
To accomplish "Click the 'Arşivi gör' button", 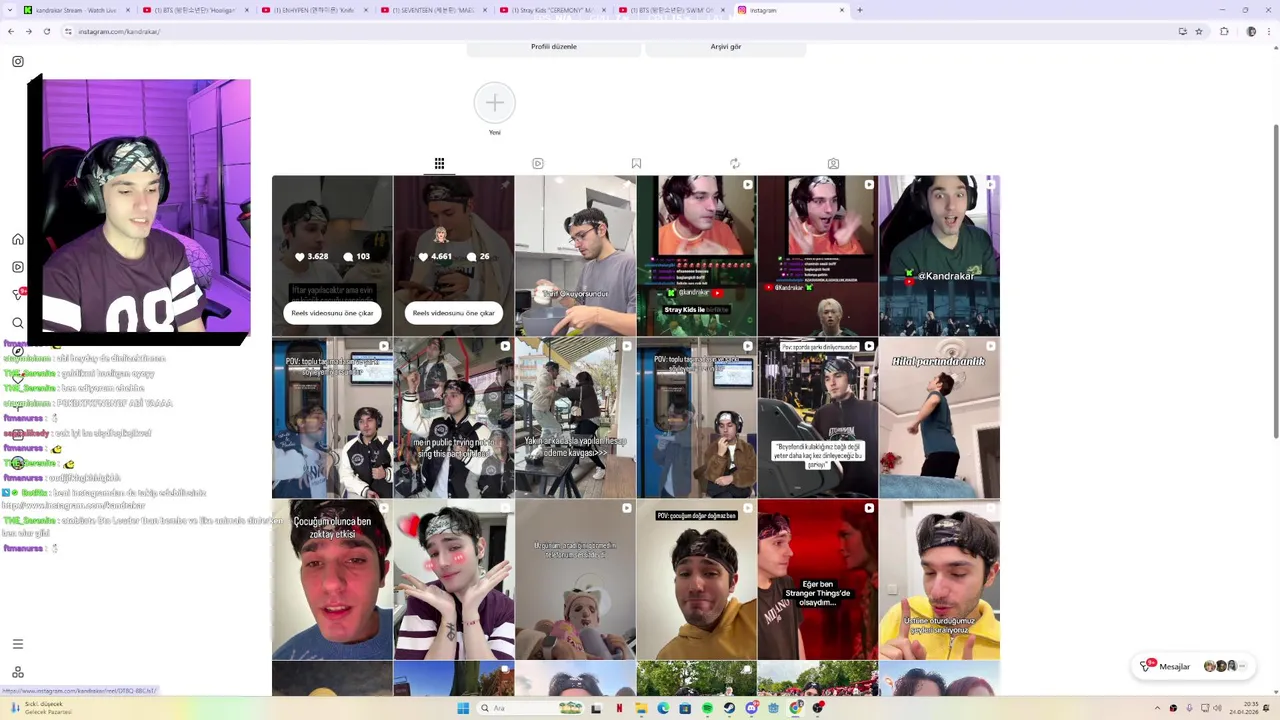I will [726, 47].
